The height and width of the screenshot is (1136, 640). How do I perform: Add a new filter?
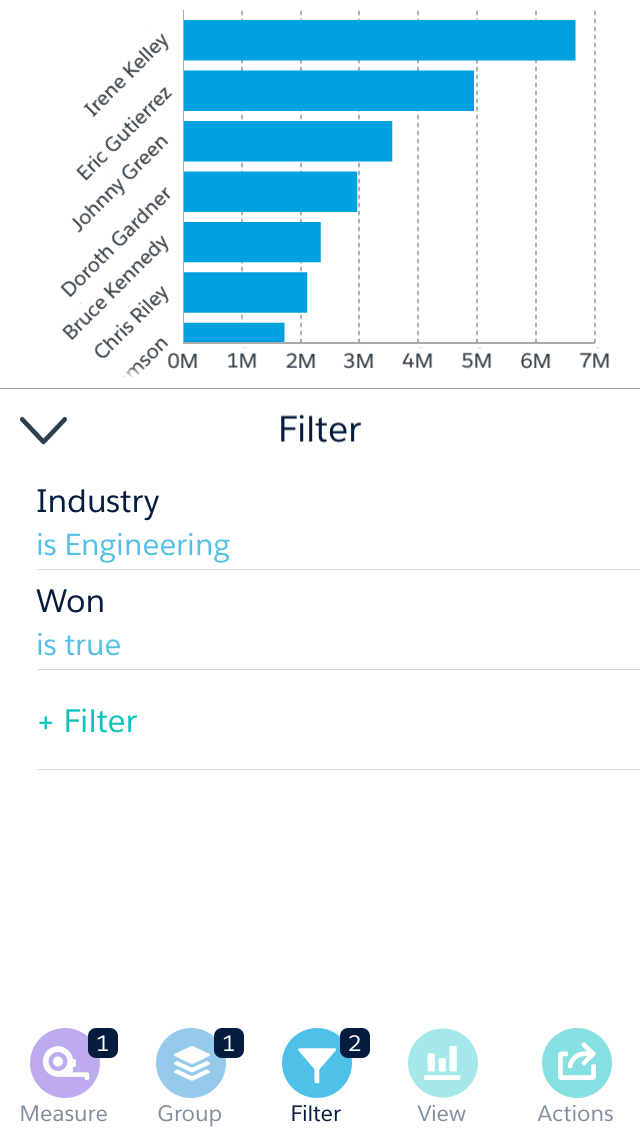click(88, 721)
